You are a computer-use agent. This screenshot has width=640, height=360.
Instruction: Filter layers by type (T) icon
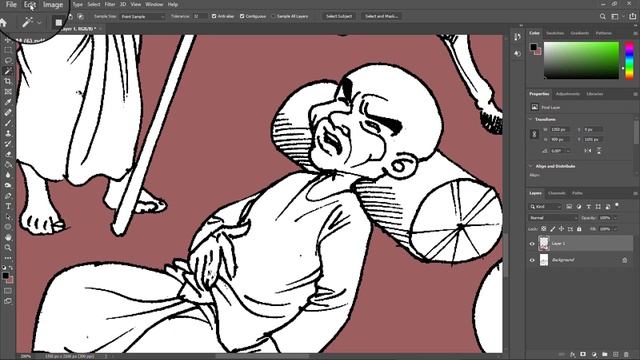coord(589,207)
